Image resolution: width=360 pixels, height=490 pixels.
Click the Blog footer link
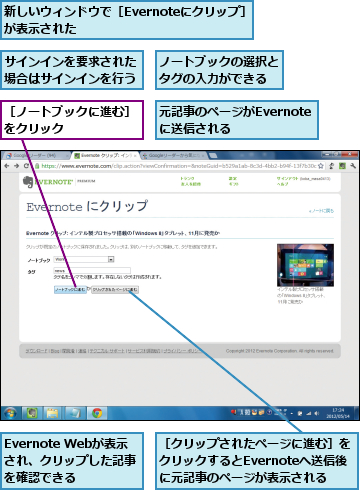click(55, 351)
